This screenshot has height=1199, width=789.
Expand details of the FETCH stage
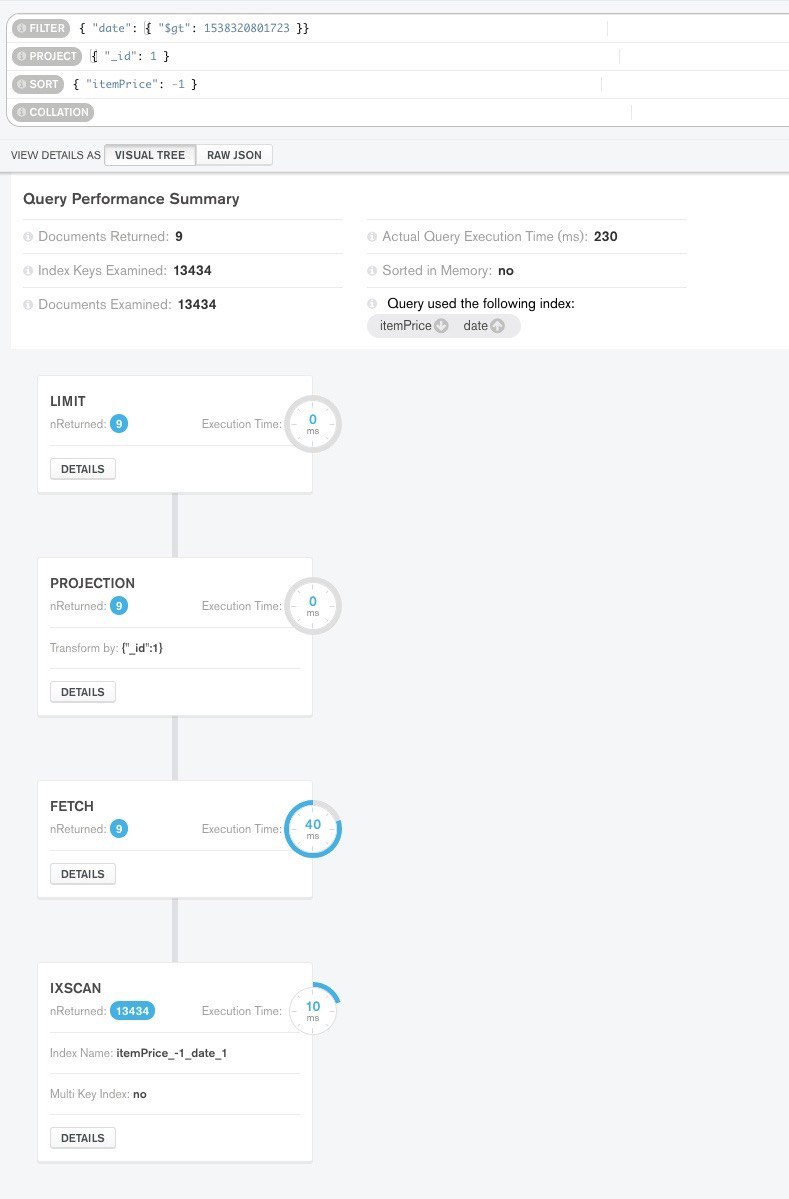click(83, 874)
